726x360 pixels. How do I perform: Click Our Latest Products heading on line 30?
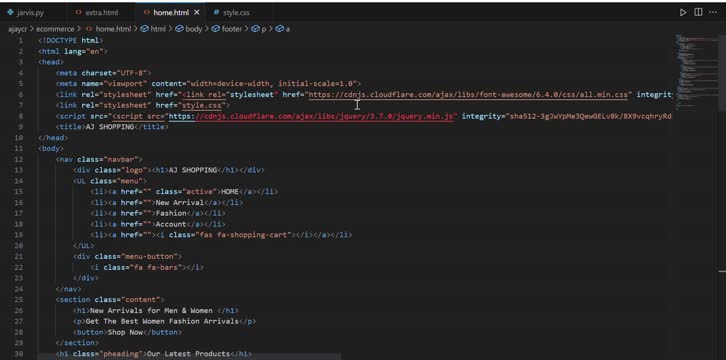[x=188, y=354]
